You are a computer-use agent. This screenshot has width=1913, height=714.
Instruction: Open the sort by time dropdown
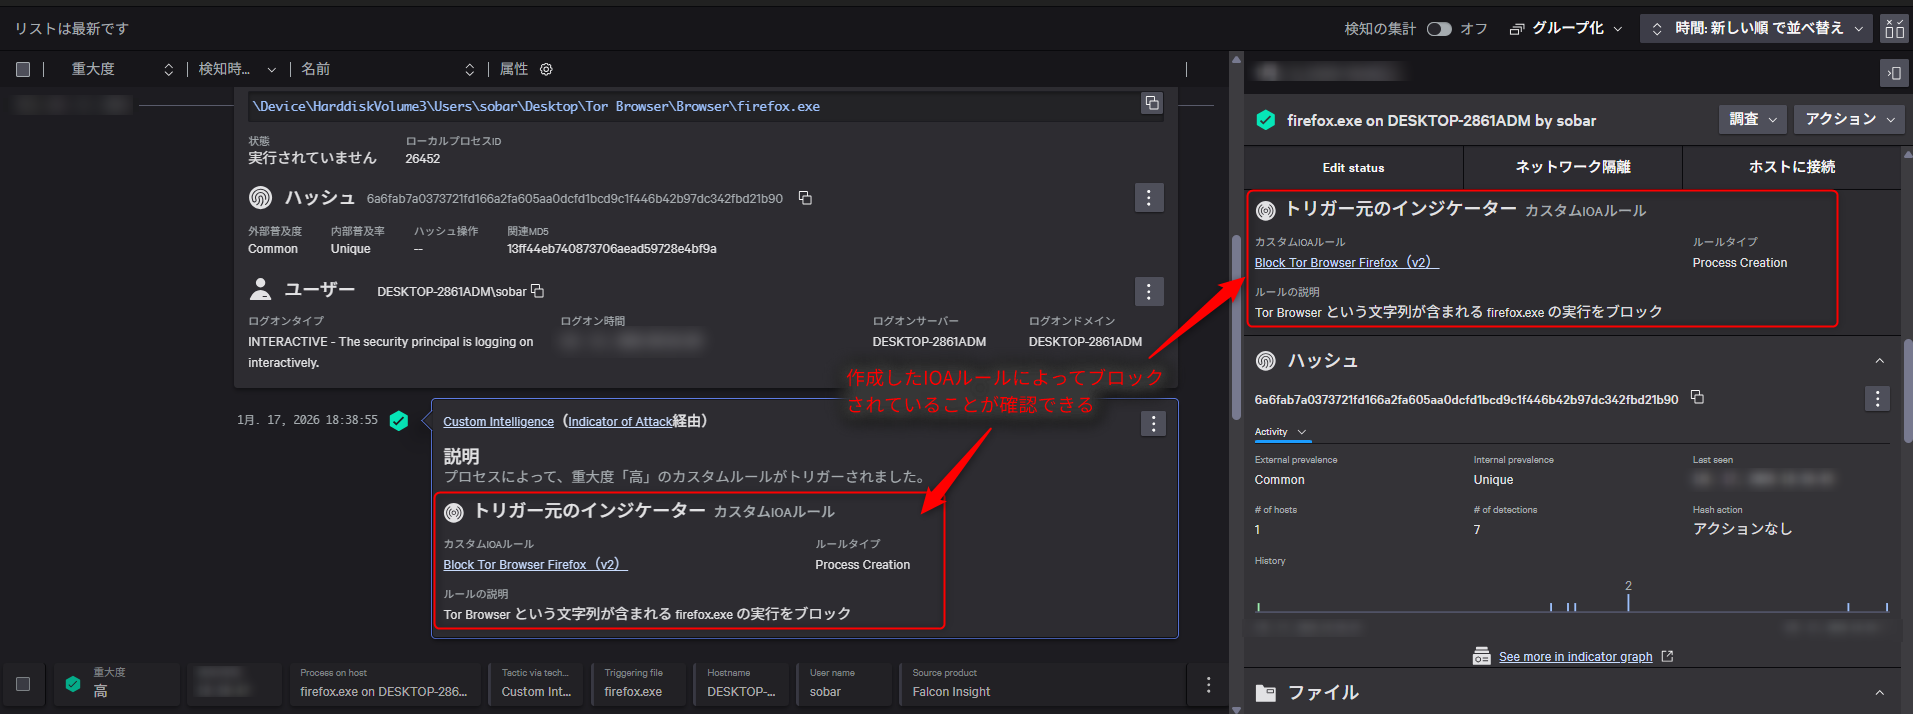[x=1757, y=29]
